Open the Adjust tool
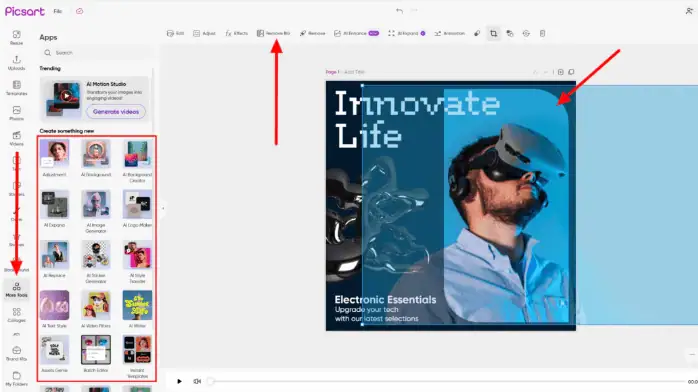Viewport: 698px width, 392px height. (204, 33)
